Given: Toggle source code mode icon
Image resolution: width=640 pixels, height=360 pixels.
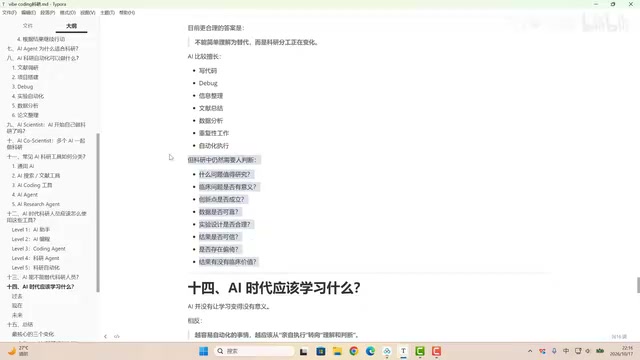Looking at the screenshot, I should (x=117, y=336).
